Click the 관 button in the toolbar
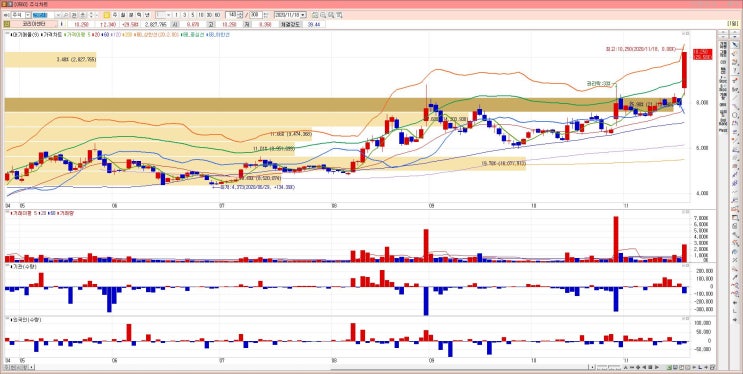Image resolution: width=743 pixels, height=374 pixels. click(x=74, y=15)
